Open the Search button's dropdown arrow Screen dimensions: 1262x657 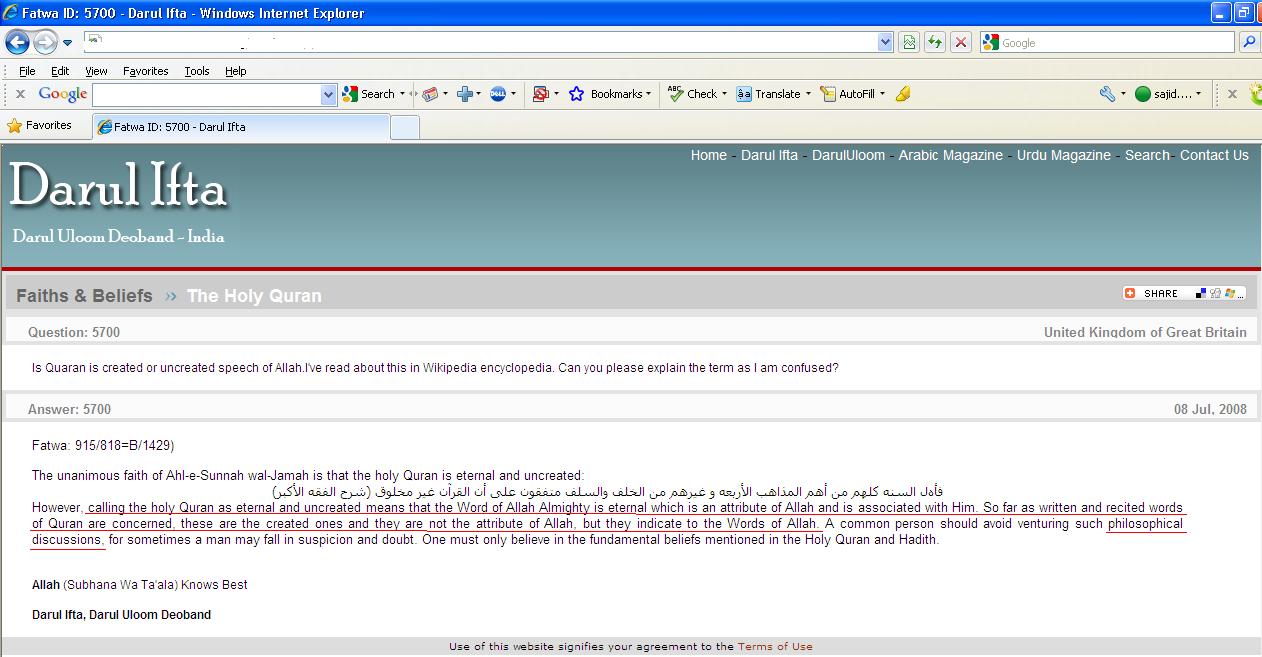403,94
